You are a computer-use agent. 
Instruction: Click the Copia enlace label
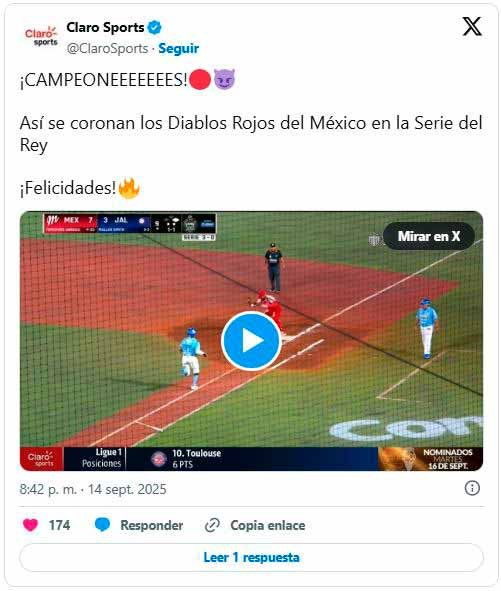click(268, 525)
